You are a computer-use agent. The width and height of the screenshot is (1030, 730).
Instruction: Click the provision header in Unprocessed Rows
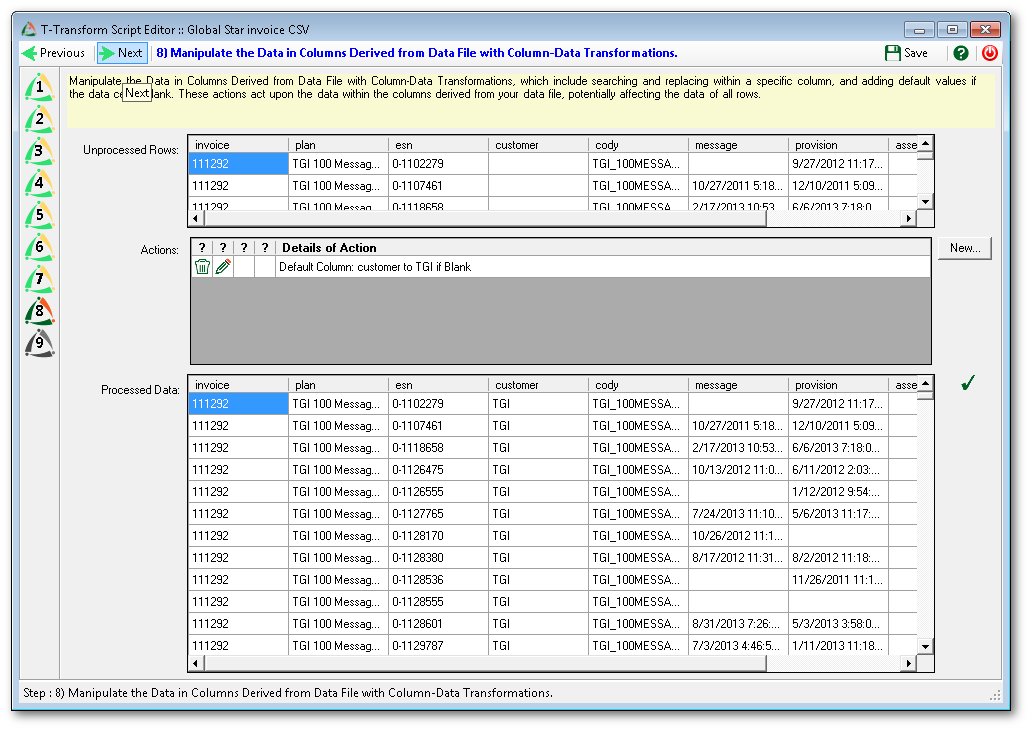coord(838,145)
